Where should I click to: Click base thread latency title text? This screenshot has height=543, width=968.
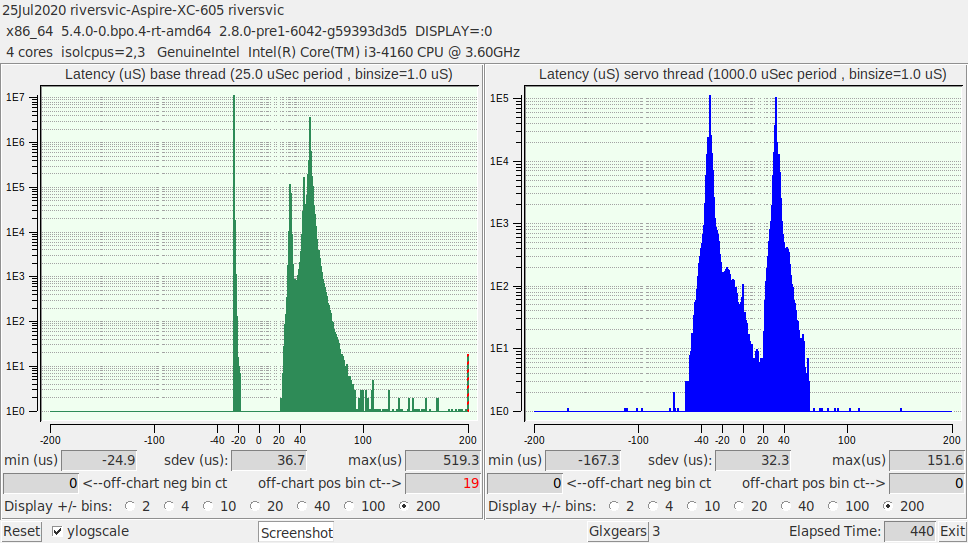click(x=259, y=75)
